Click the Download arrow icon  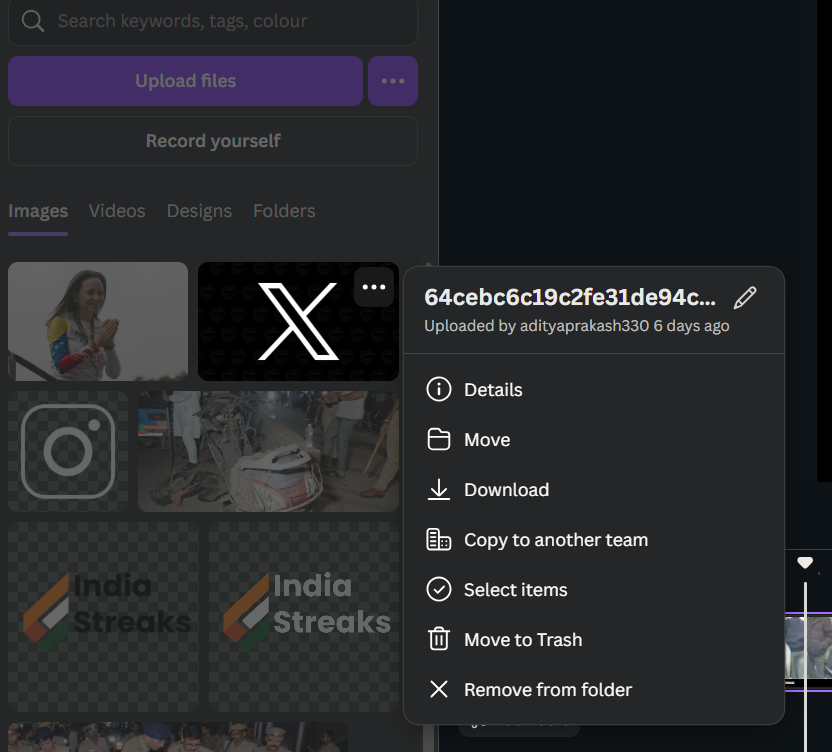coord(438,489)
